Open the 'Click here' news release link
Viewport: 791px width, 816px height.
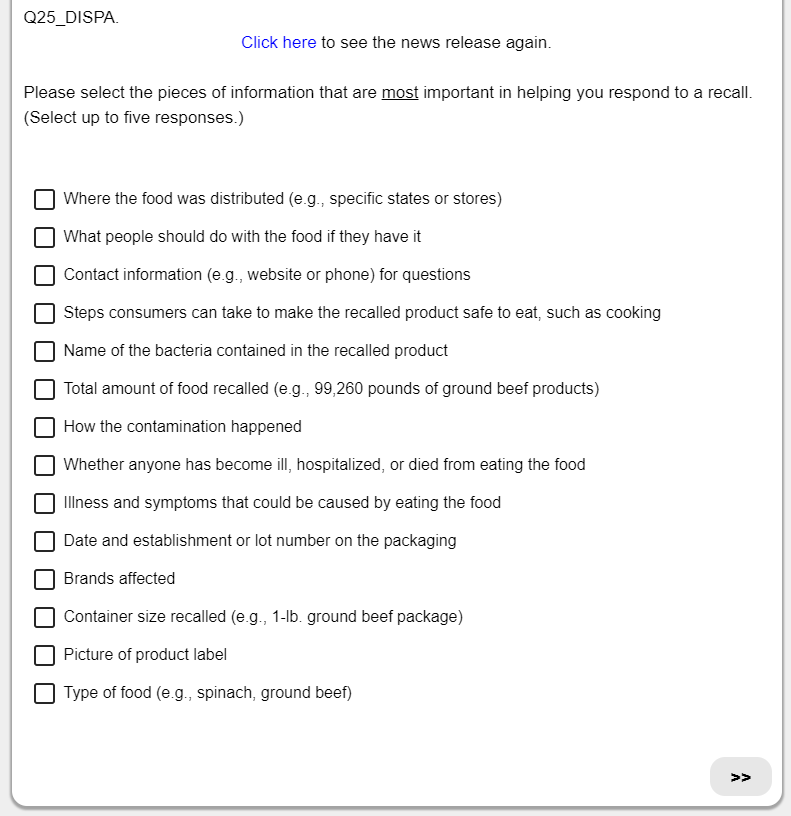click(278, 43)
